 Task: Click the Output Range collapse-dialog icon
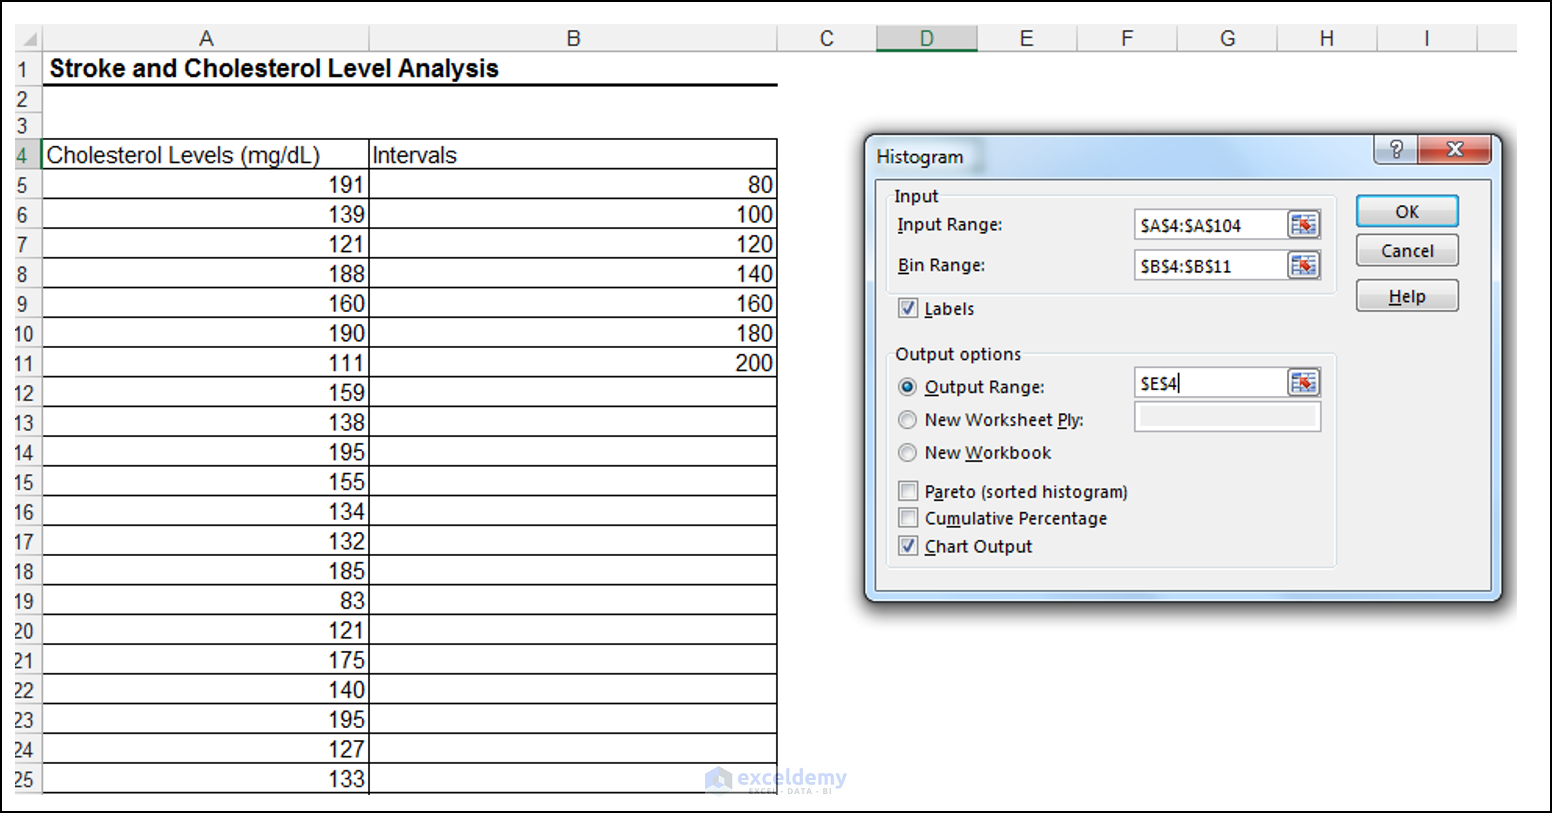1303,383
